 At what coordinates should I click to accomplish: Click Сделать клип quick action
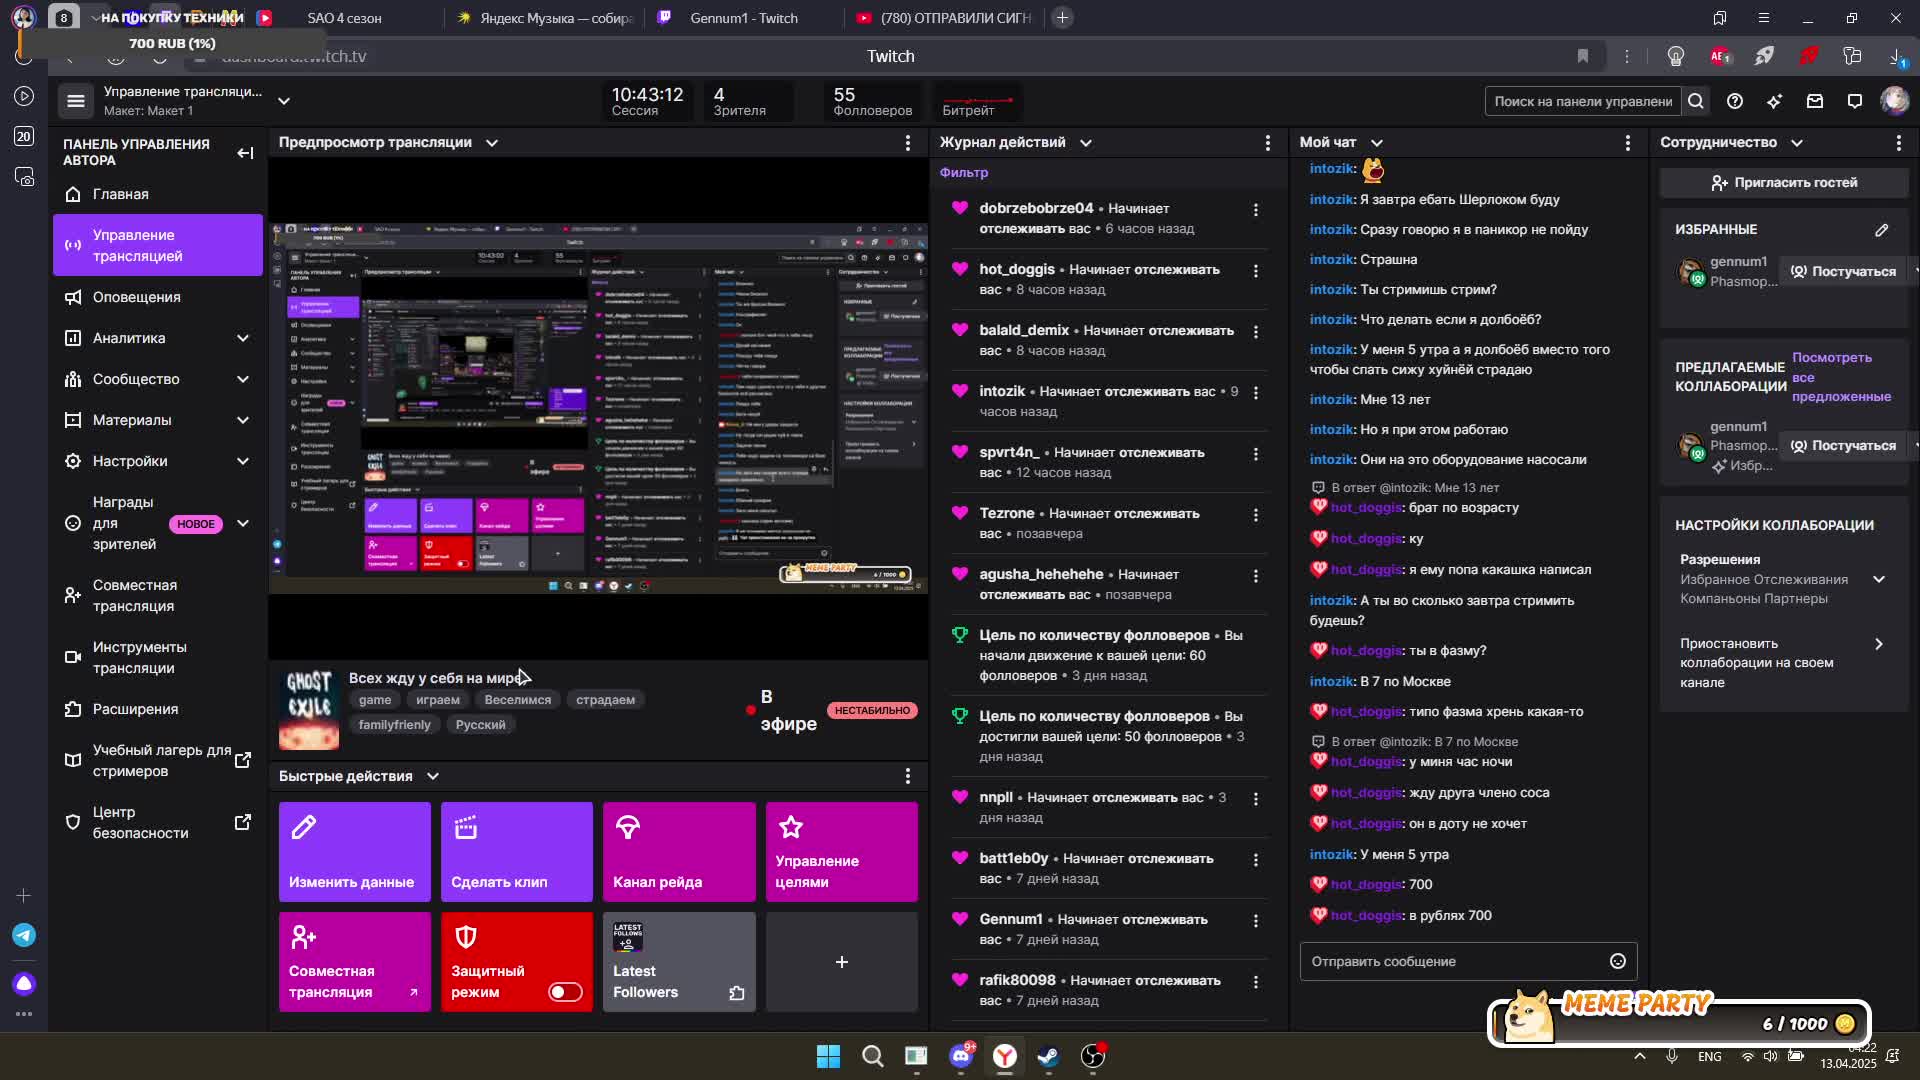click(517, 852)
